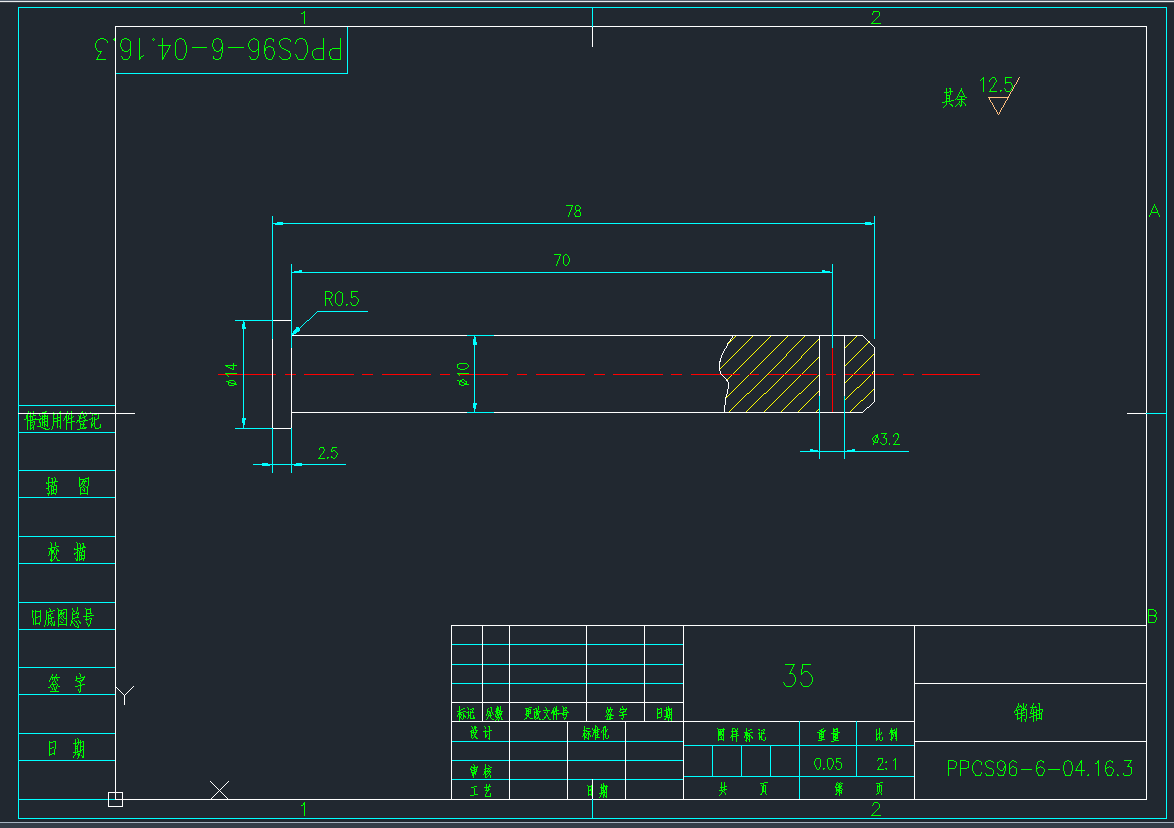Image resolution: width=1174 pixels, height=828 pixels.
Task: Select material text 35 in title block
Action: point(798,675)
